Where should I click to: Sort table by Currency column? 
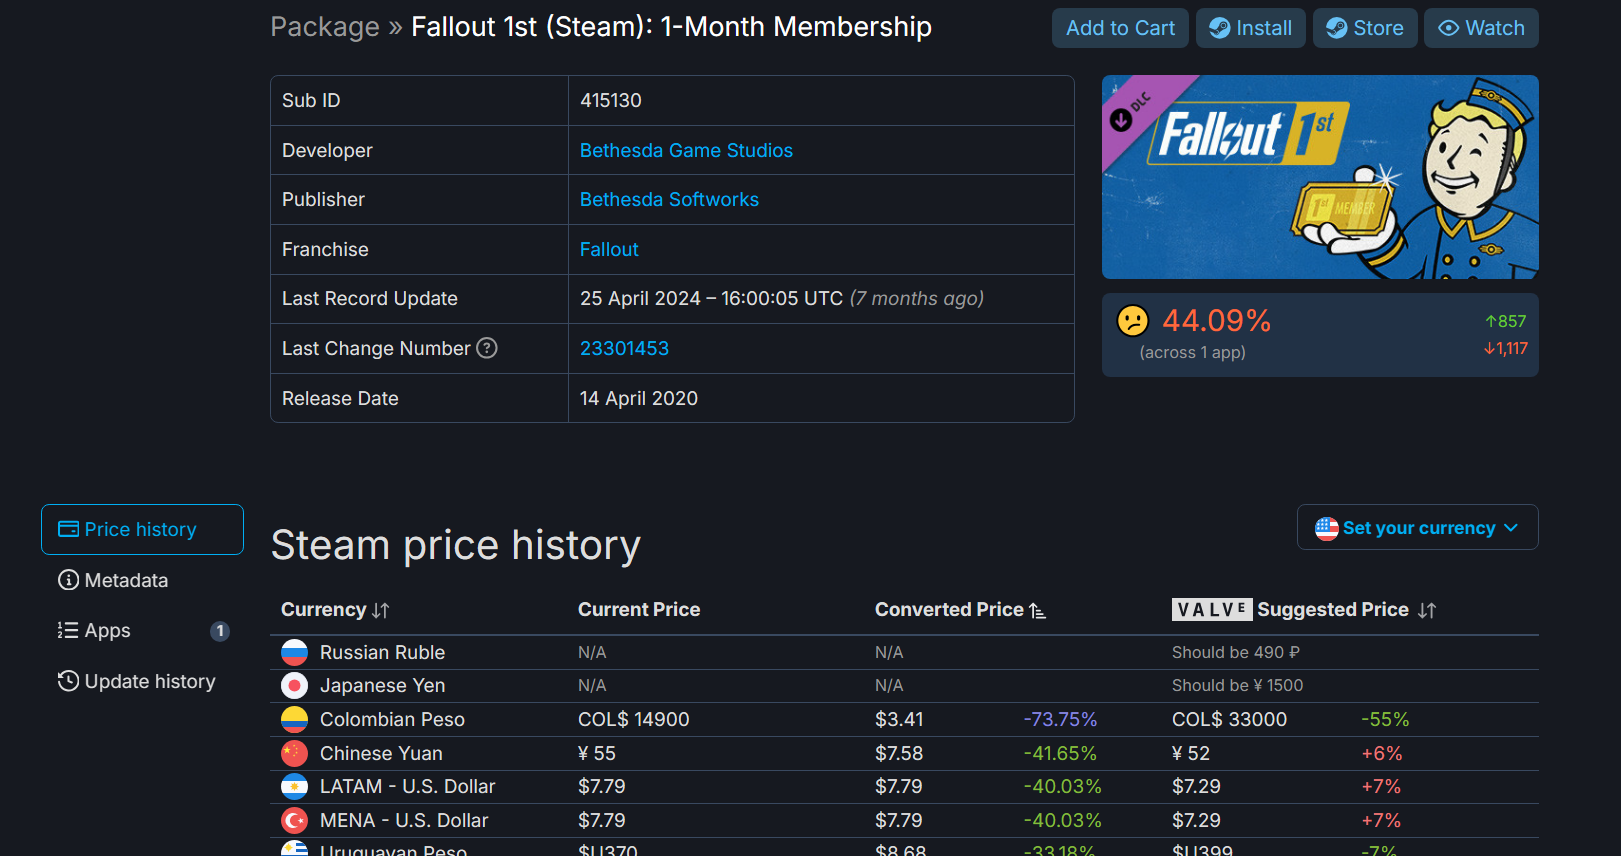click(x=335, y=610)
